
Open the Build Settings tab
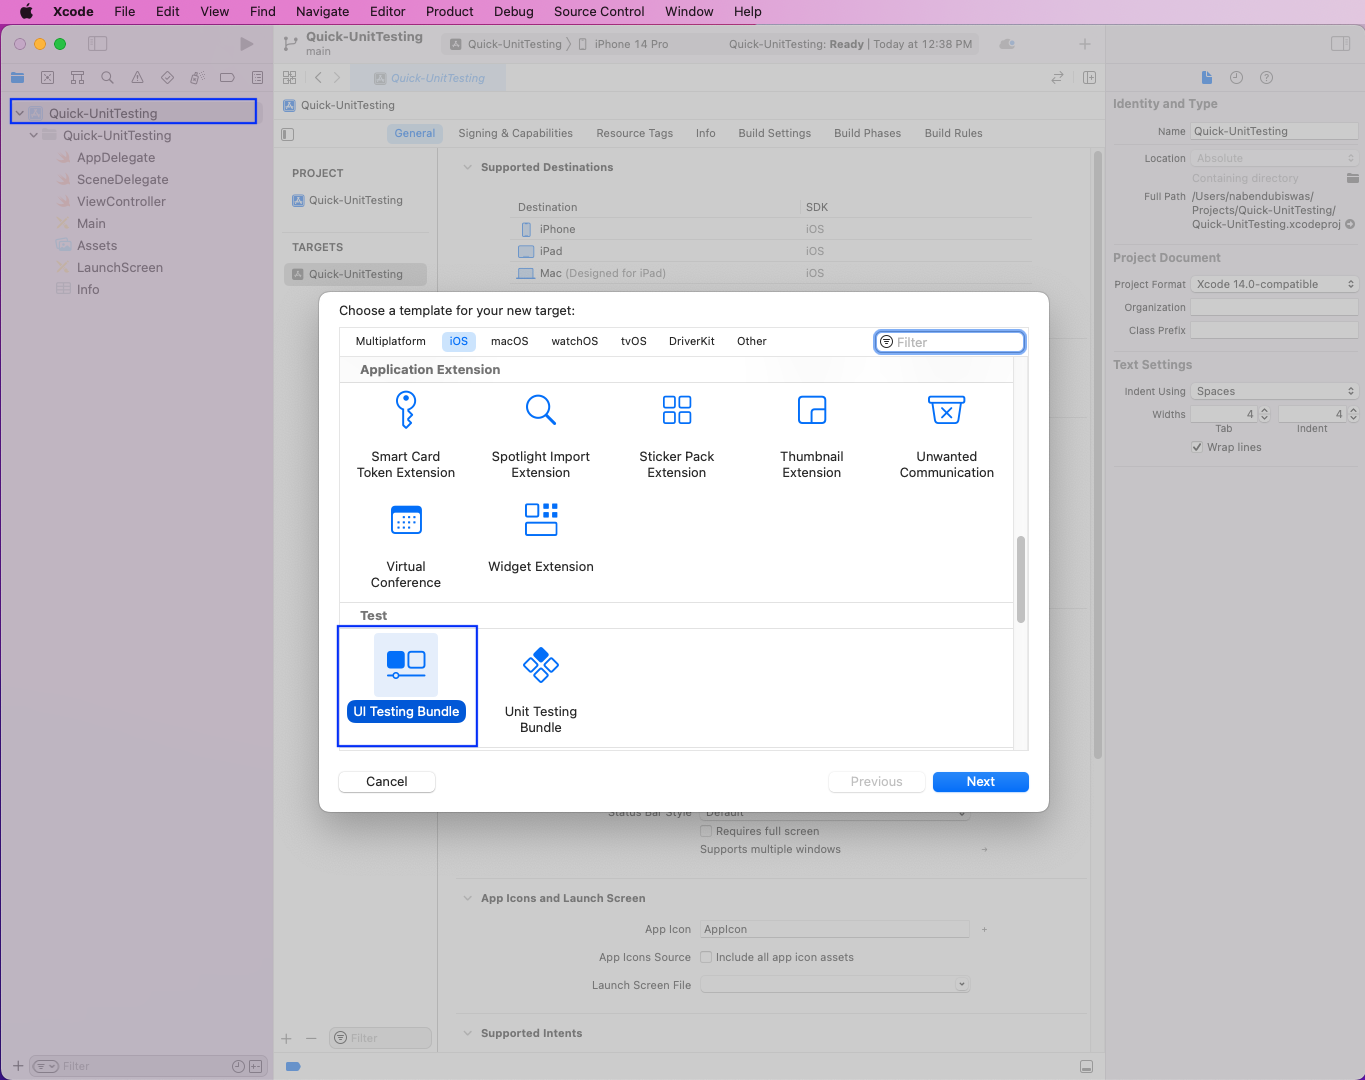click(x=775, y=133)
